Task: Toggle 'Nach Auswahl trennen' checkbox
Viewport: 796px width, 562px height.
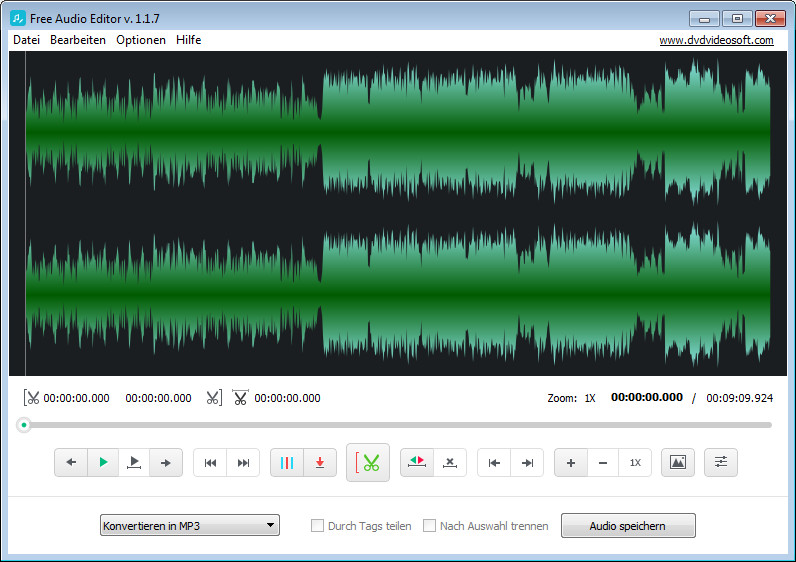Action: point(429,526)
